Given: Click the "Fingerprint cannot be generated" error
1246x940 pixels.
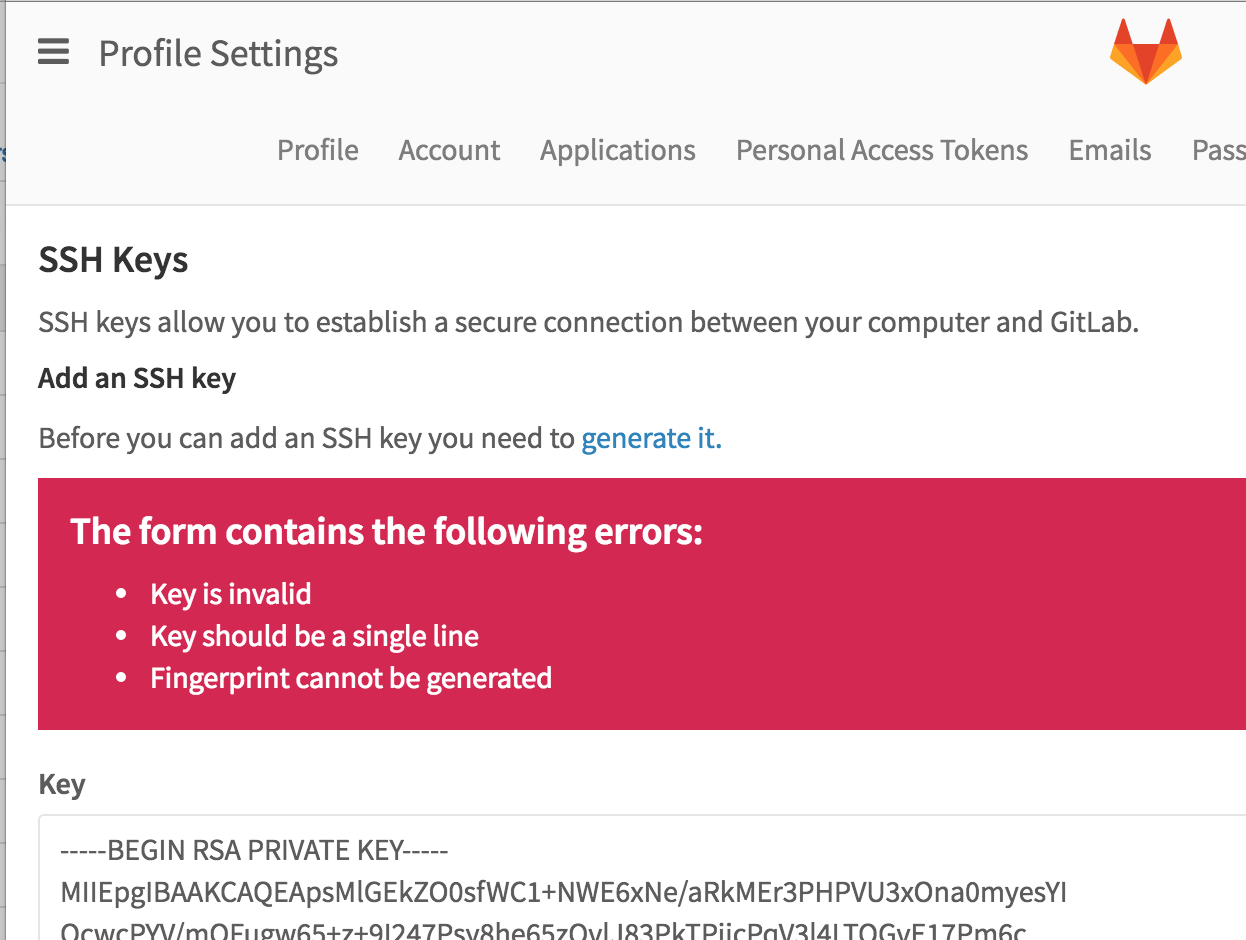Looking at the screenshot, I should click(351, 678).
